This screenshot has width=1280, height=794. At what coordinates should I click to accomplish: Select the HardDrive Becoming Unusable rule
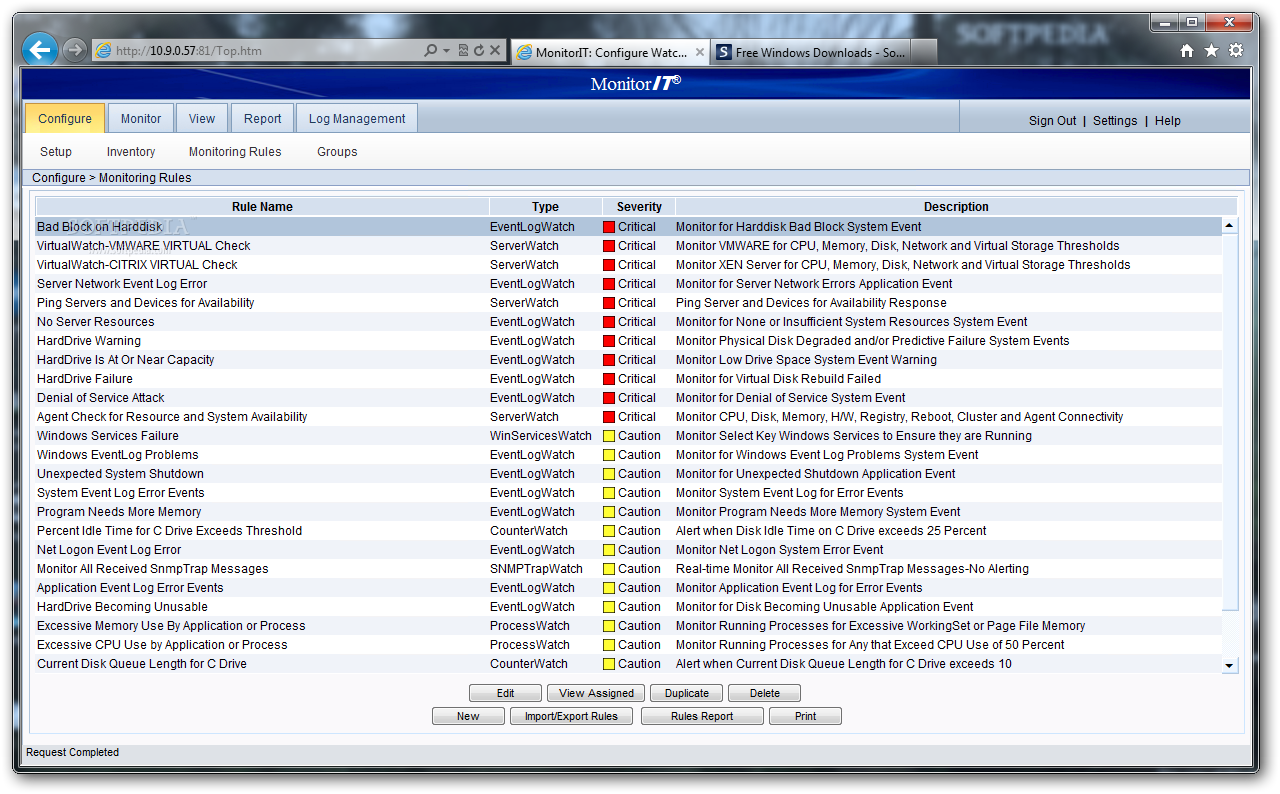[x=628, y=607]
